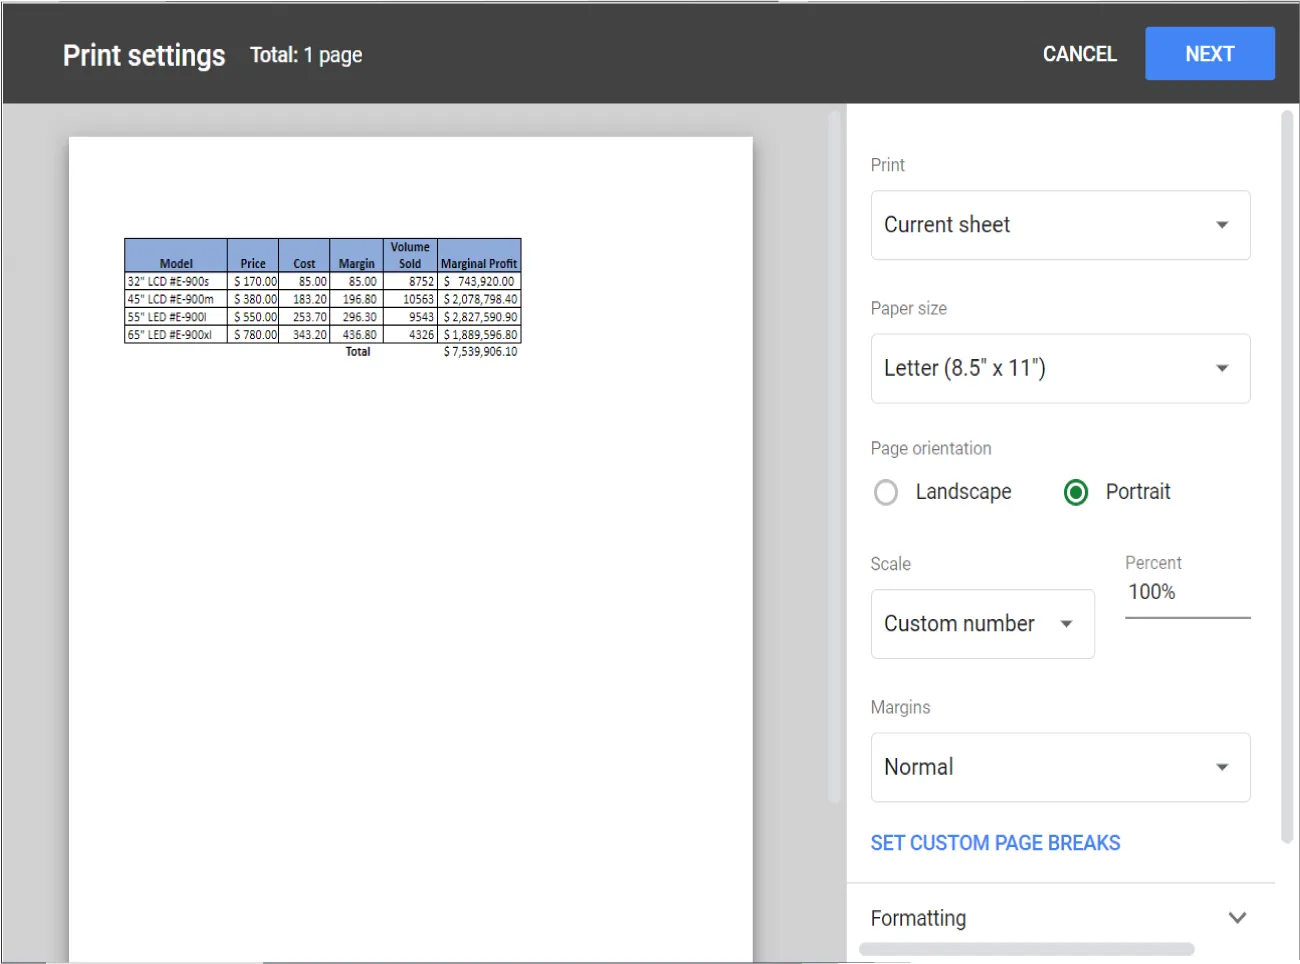
Task: Open the Scale Custom number dropdown
Action: pos(982,624)
